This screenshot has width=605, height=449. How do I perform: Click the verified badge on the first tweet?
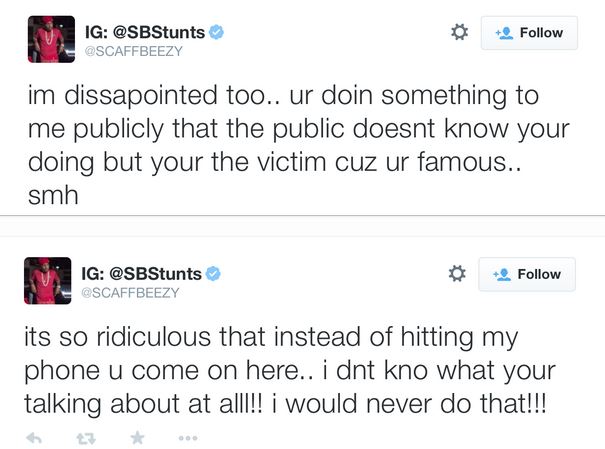(216, 32)
